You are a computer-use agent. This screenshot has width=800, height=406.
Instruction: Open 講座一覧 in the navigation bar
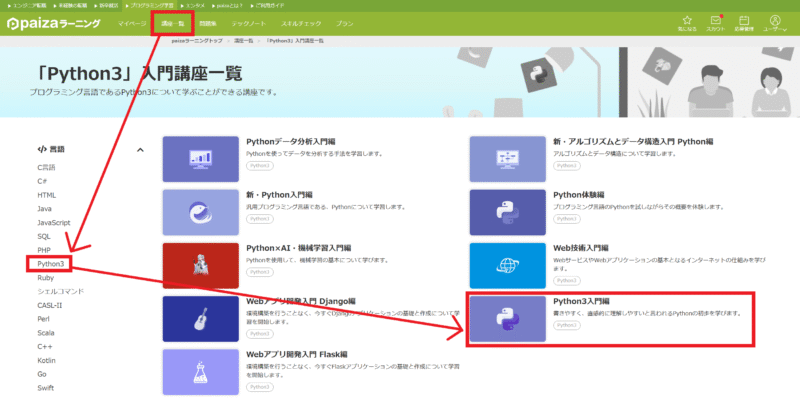(x=172, y=23)
